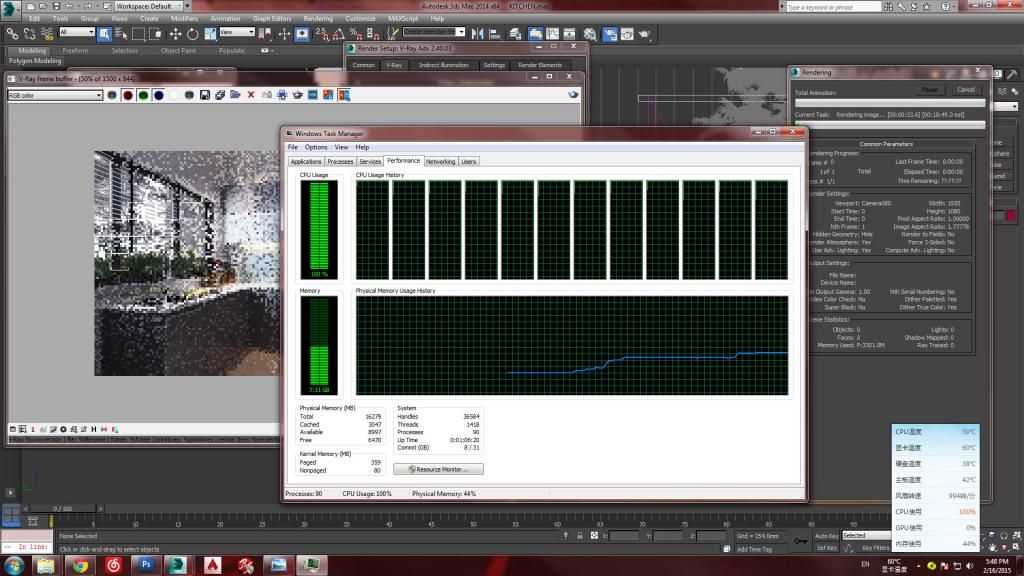Open the Networking tab in Task Manager
1024x576 pixels.
(x=440, y=161)
